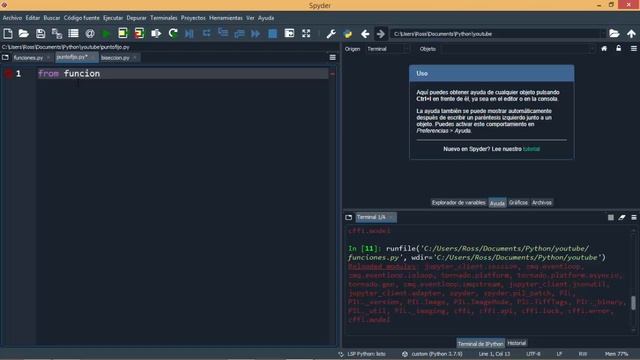Click the @ symbol finder icon
640x360 pixels.
tap(90, 33)
